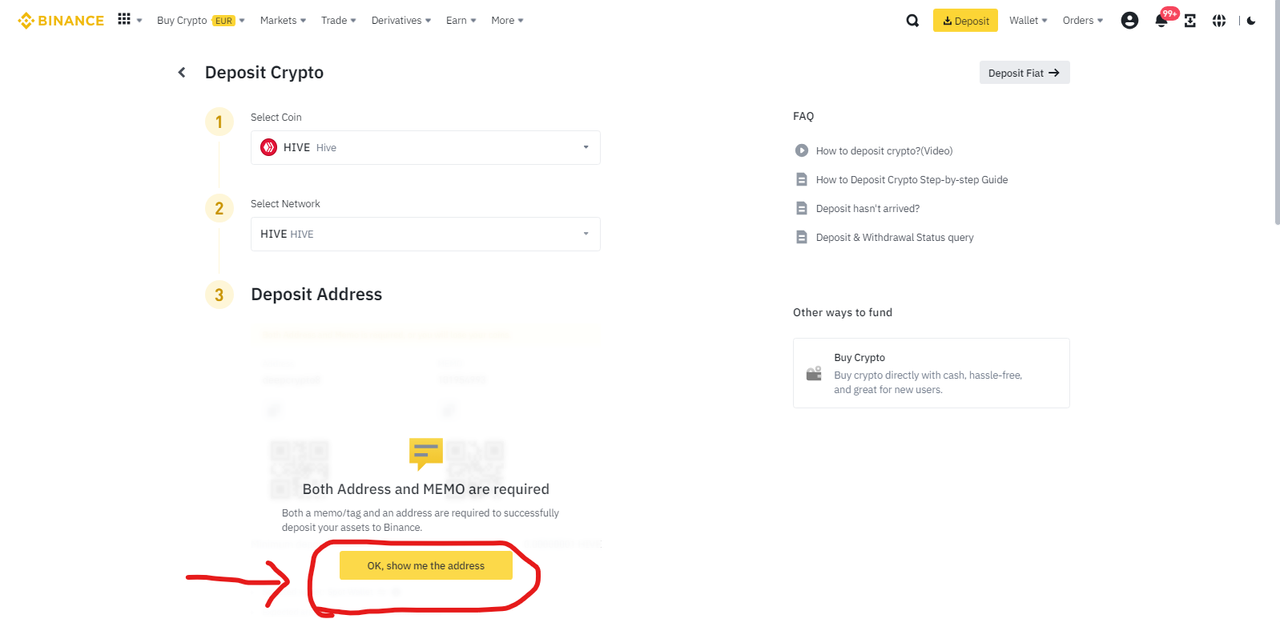Select the Buy Crypto funding card
This screenshot has height=622, width=1280.
pos(931,373)
